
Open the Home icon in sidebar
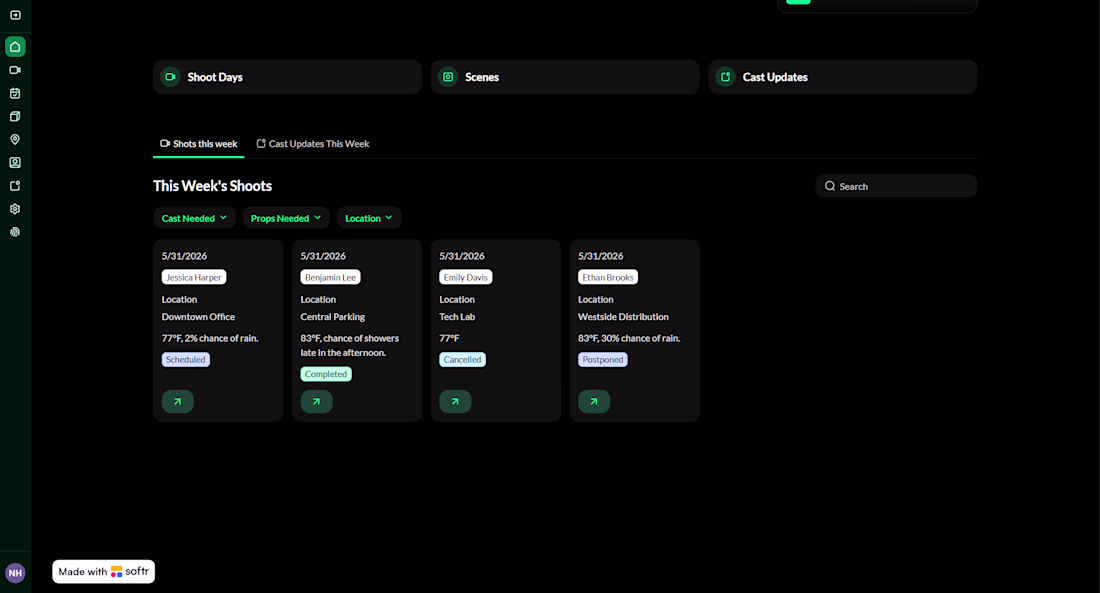[15, 47]
